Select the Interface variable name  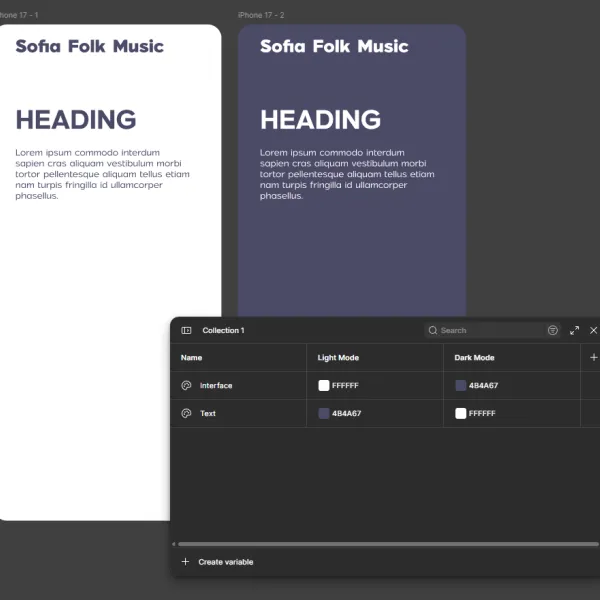[x=216, y=385]
